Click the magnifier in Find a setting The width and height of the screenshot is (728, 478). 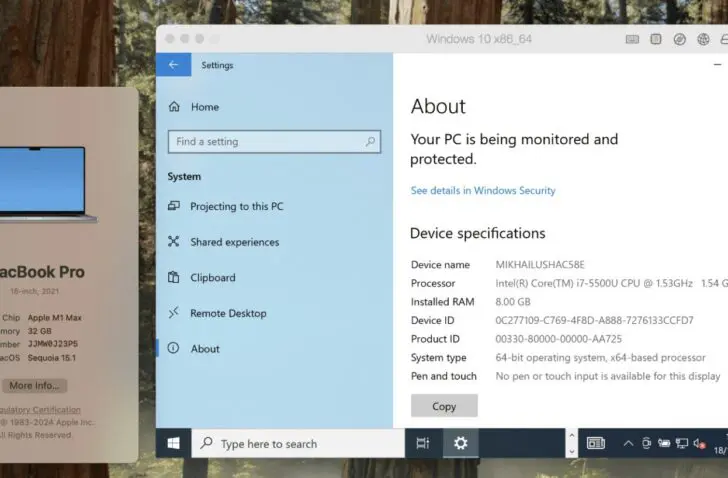click(x=370, y=142)
